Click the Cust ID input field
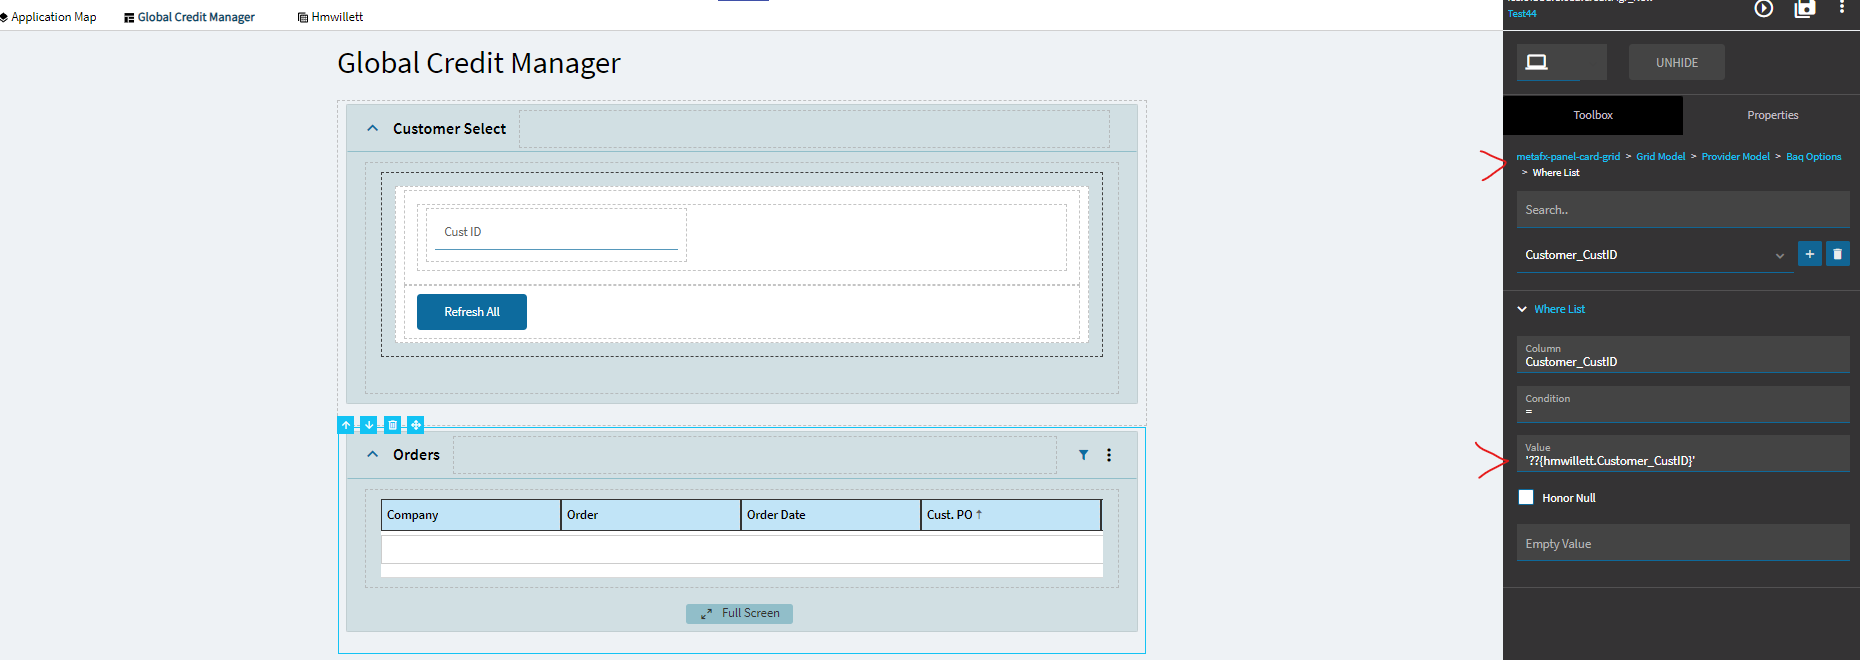Viewport: 1860px width, 660px height. pyautogui.click(x=556, y=234)
